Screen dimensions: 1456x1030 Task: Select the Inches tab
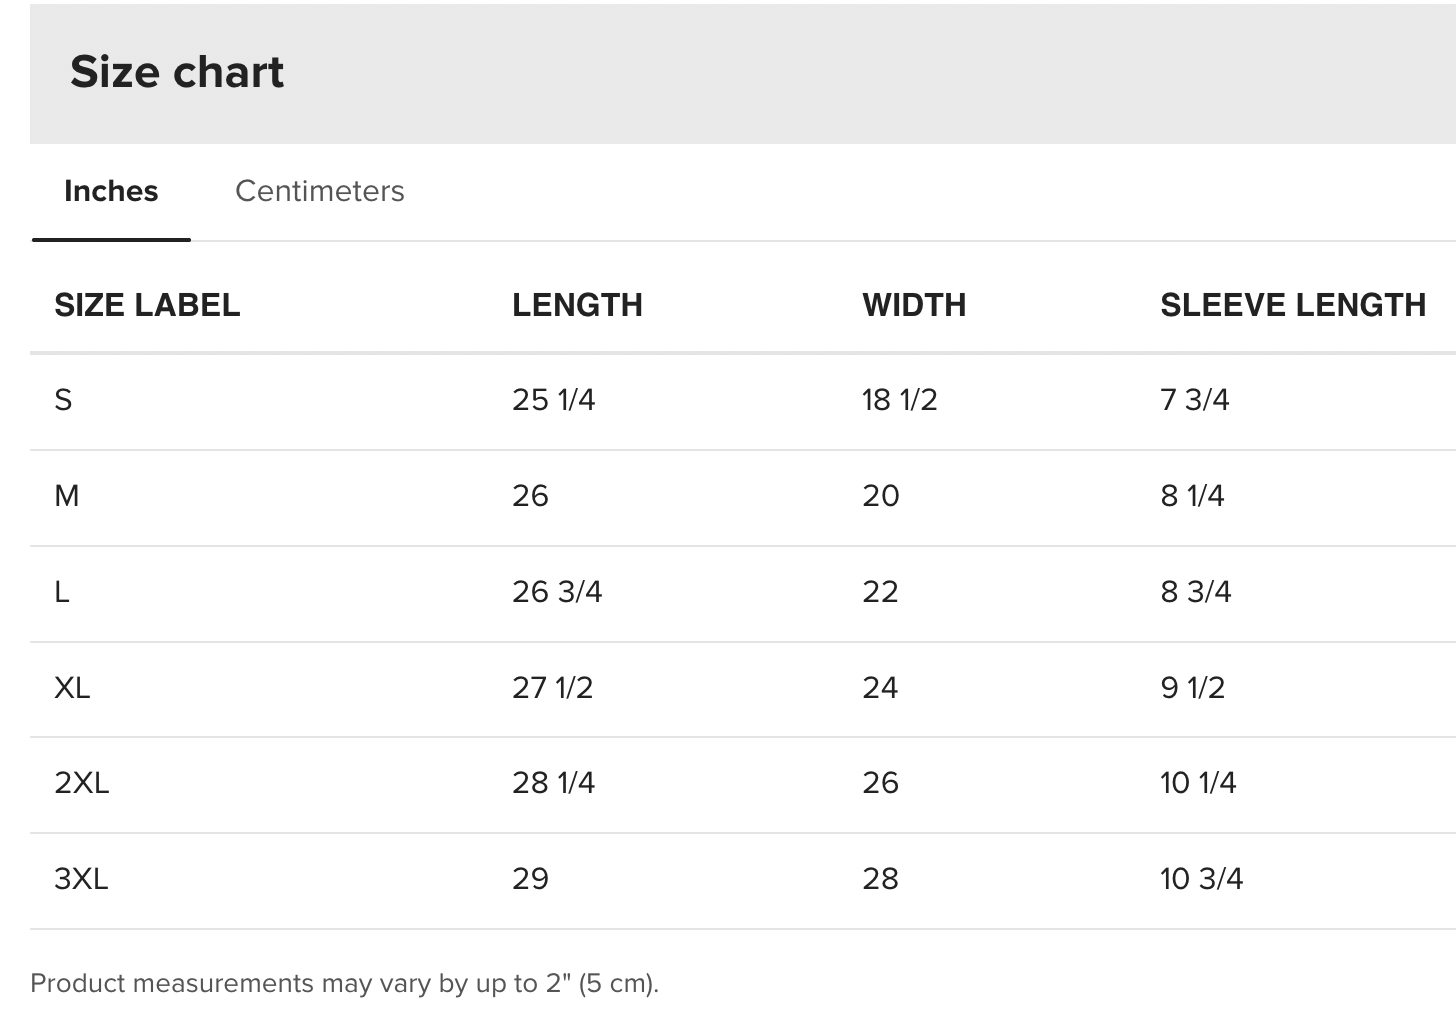click(x=111, y=191)
